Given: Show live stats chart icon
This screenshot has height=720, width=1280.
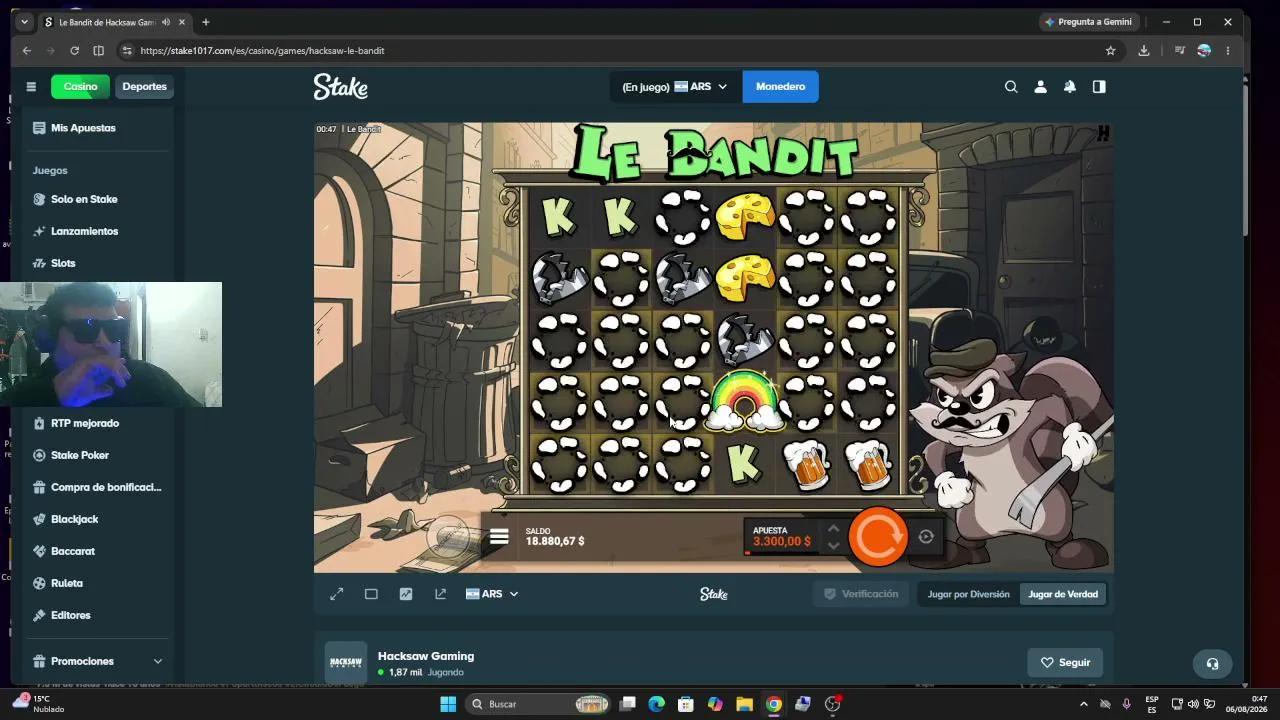Looking at the screenshot, I should (406, 594).
